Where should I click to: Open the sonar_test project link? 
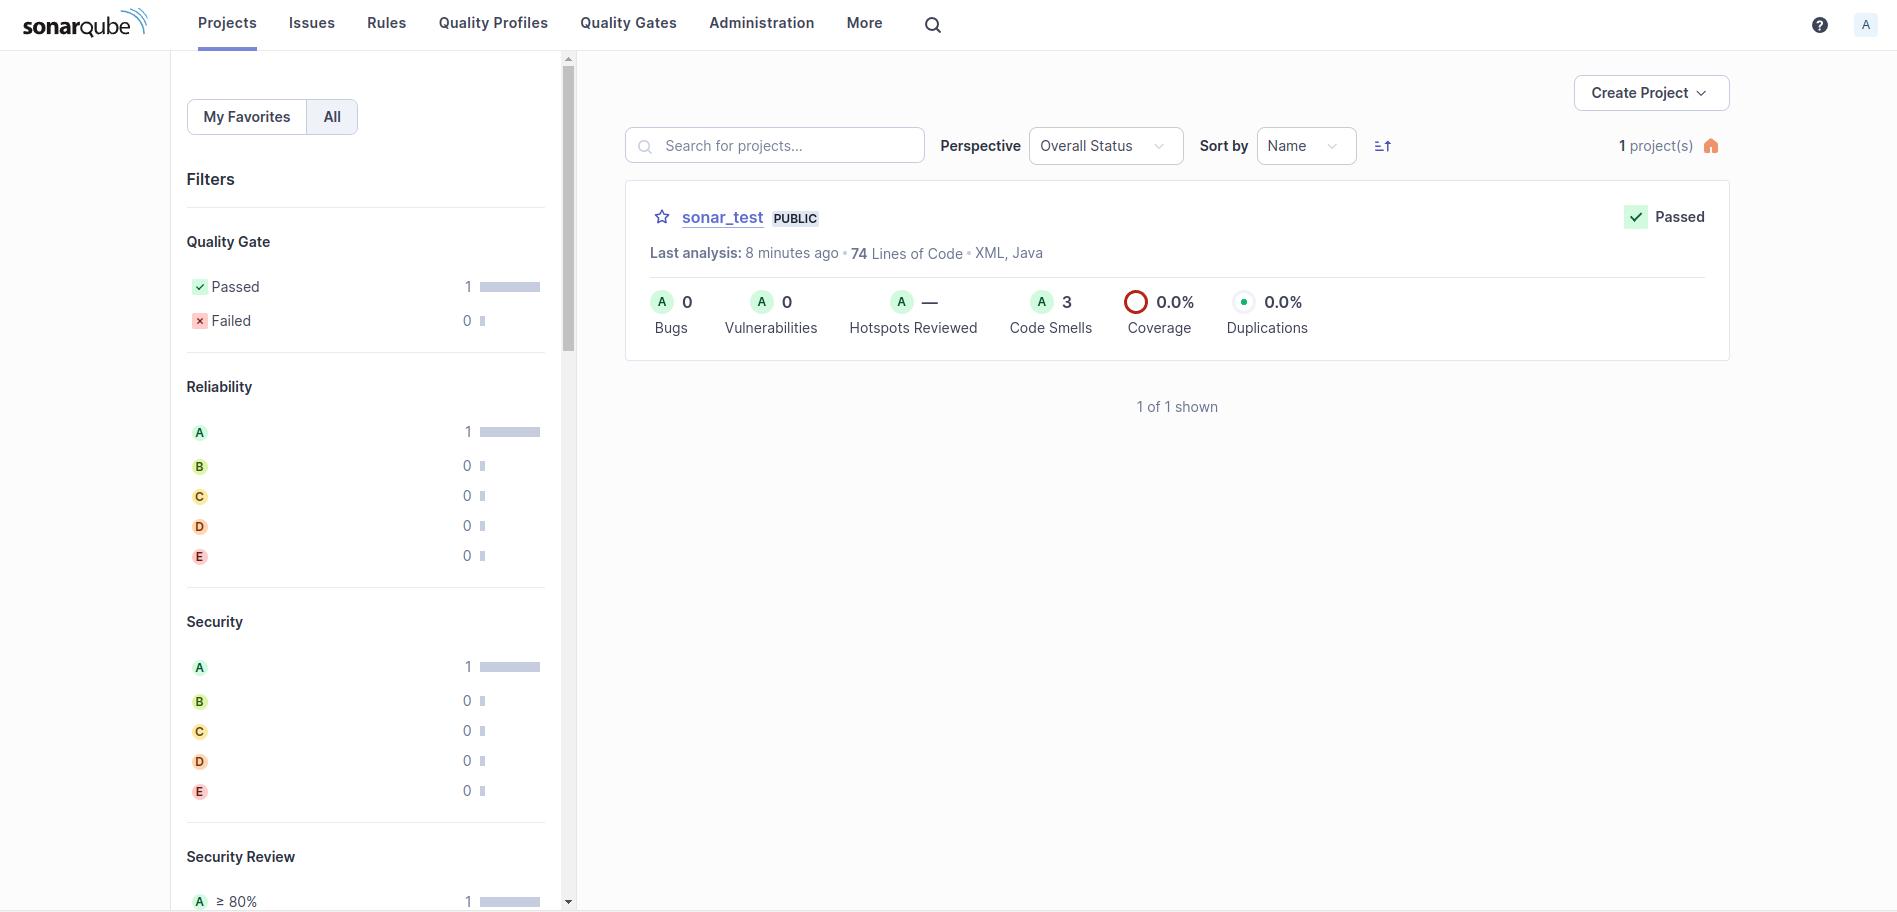(722, 217)
